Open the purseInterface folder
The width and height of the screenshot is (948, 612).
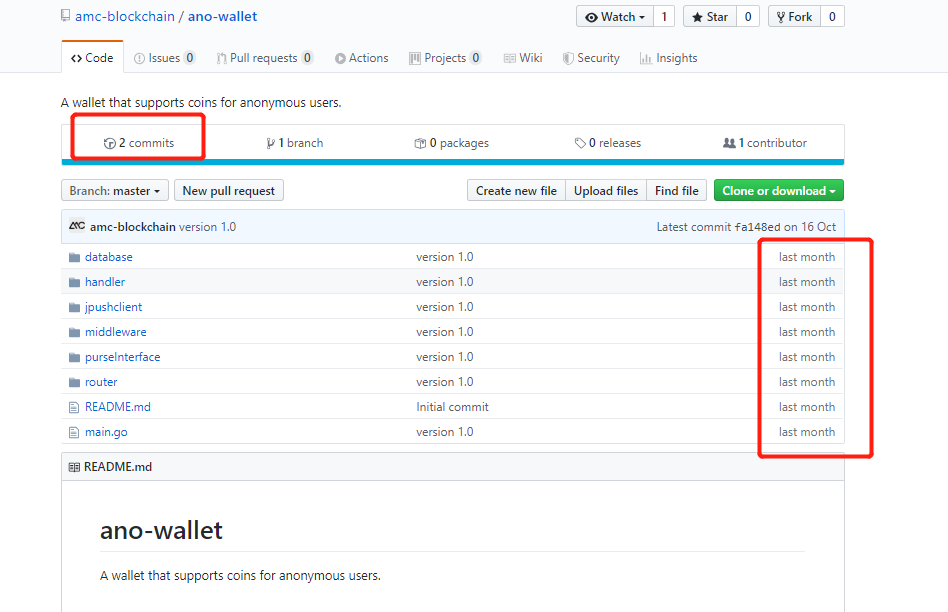point(123,357)
